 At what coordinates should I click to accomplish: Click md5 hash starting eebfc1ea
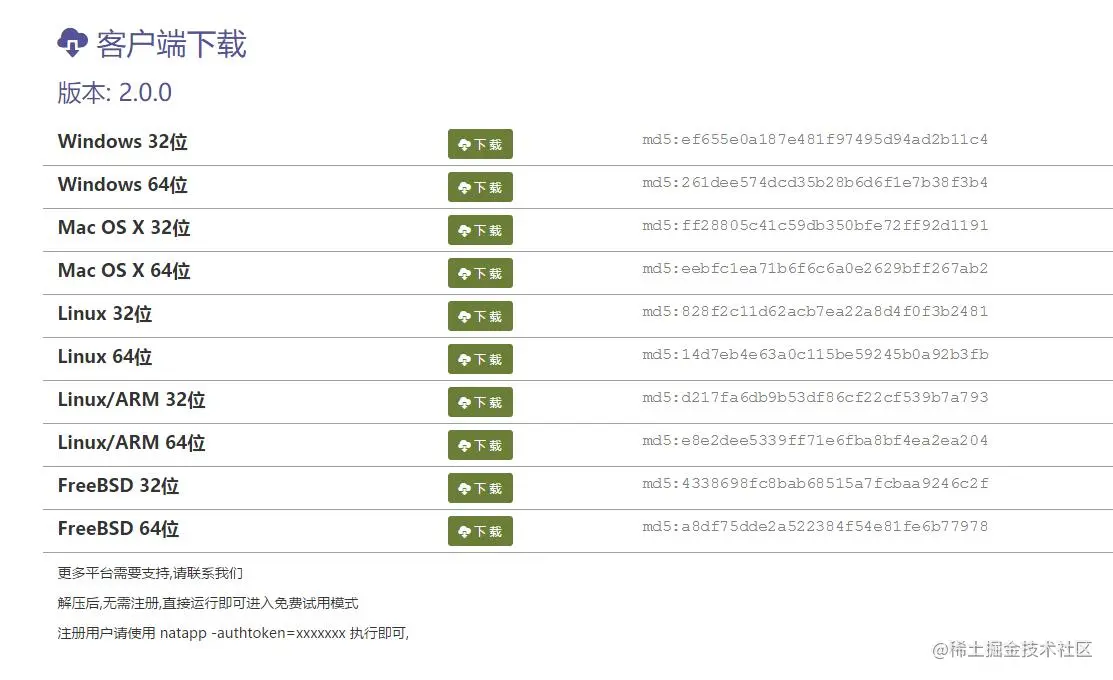coord(815,268)
